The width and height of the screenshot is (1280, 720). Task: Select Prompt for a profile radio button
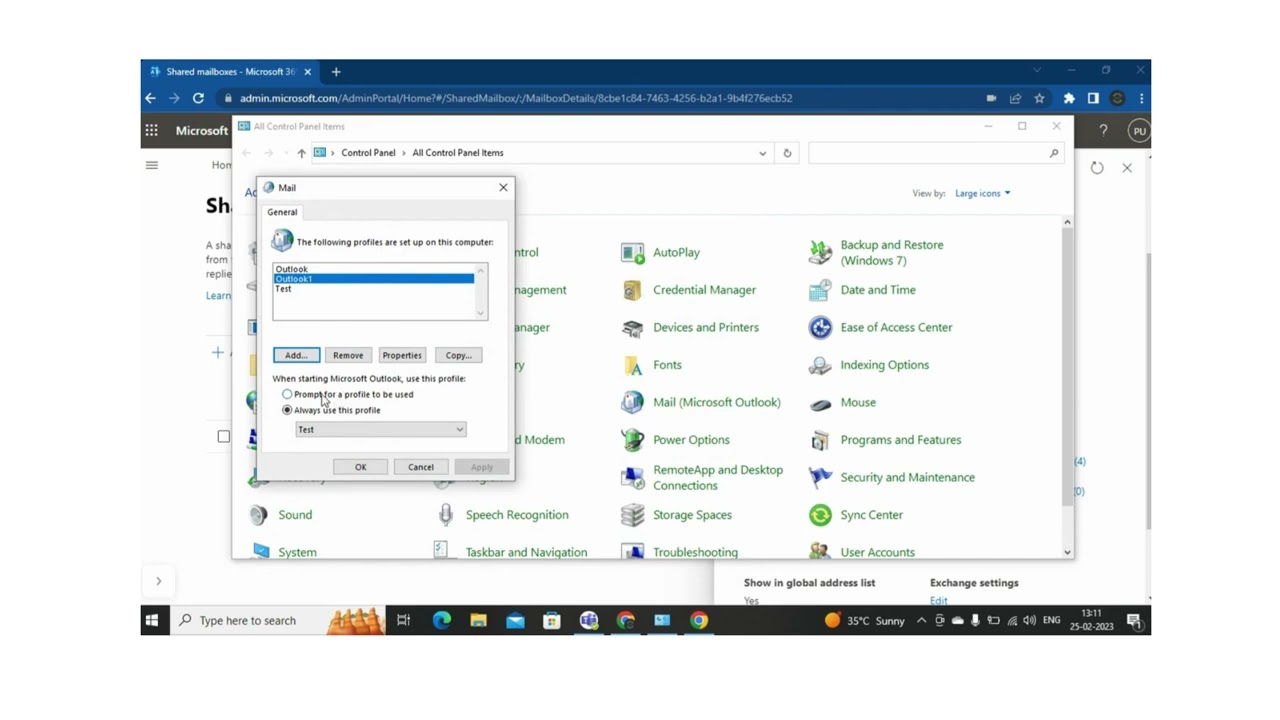coord(287,394)
